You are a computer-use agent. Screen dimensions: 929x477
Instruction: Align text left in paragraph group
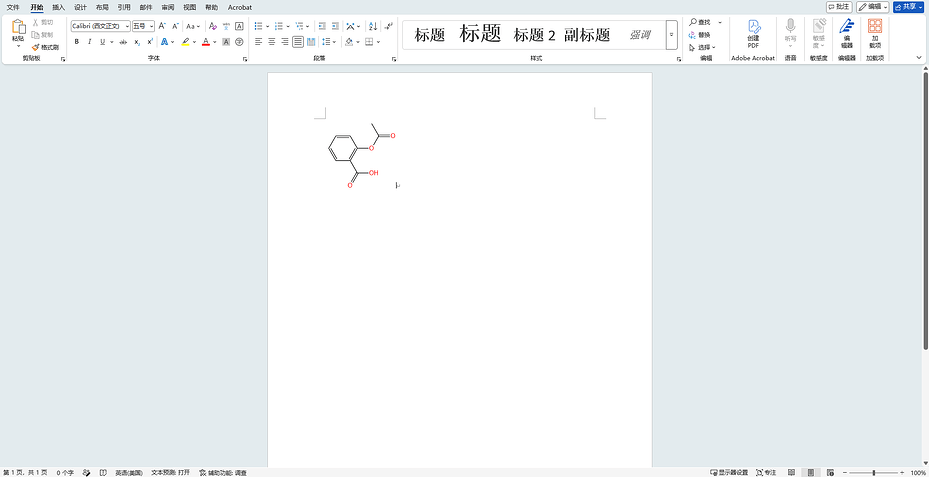[259, 42]
